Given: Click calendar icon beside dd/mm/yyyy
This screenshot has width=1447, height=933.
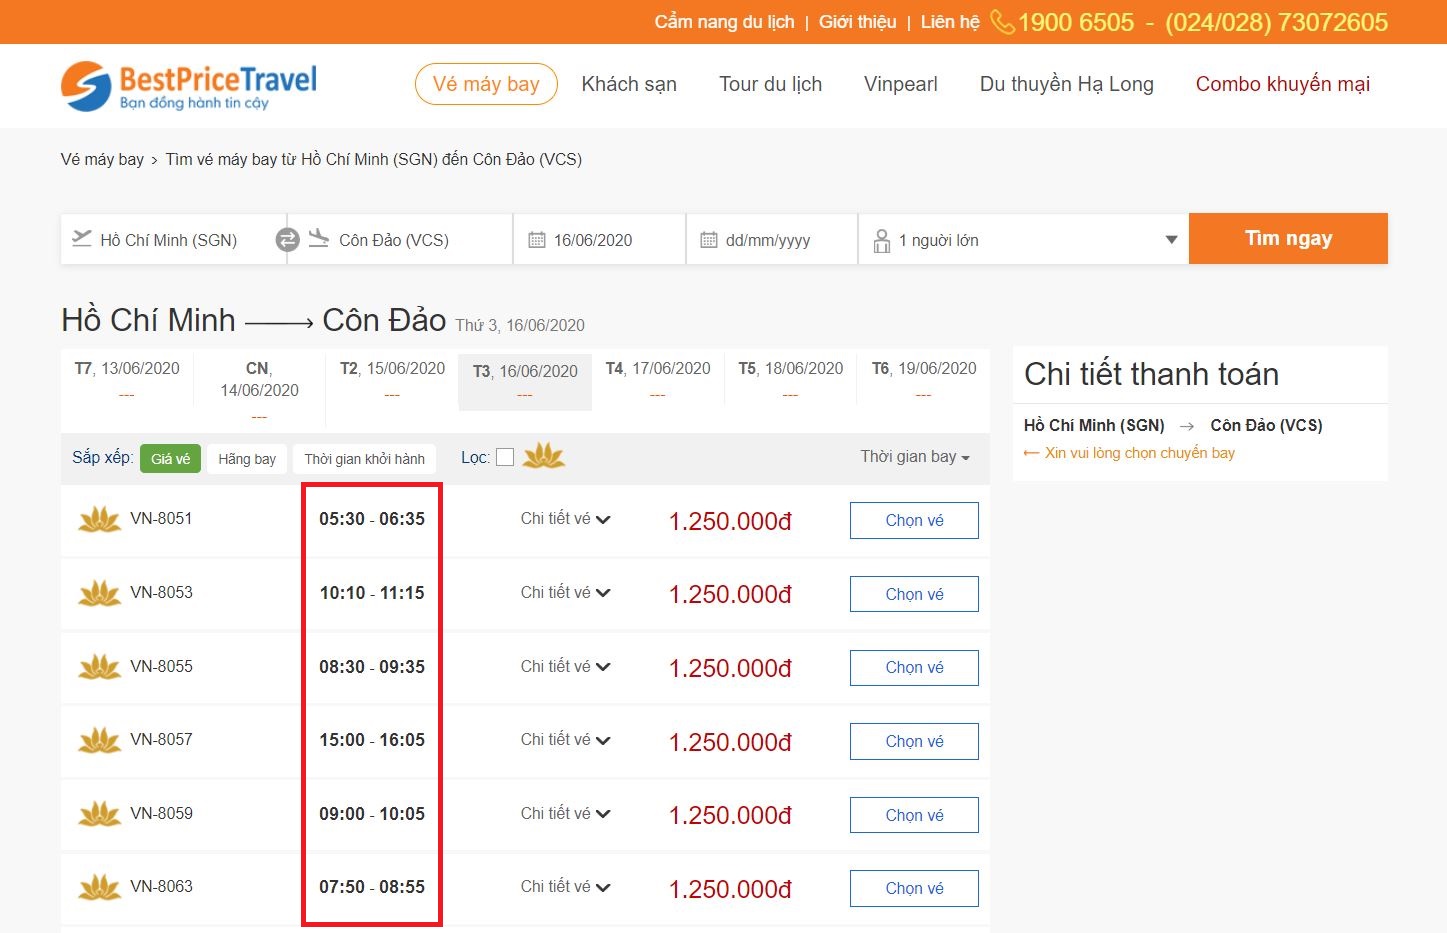Looking at the screenshot, I should coord(709,240).
